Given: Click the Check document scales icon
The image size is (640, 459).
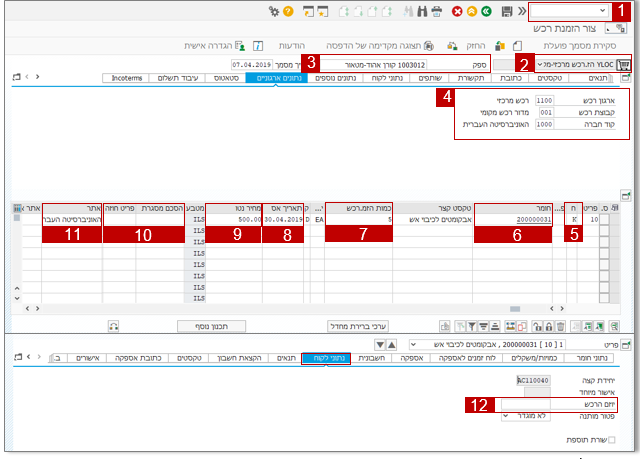Looking at the screenshot, I should [x=452, y=46].
